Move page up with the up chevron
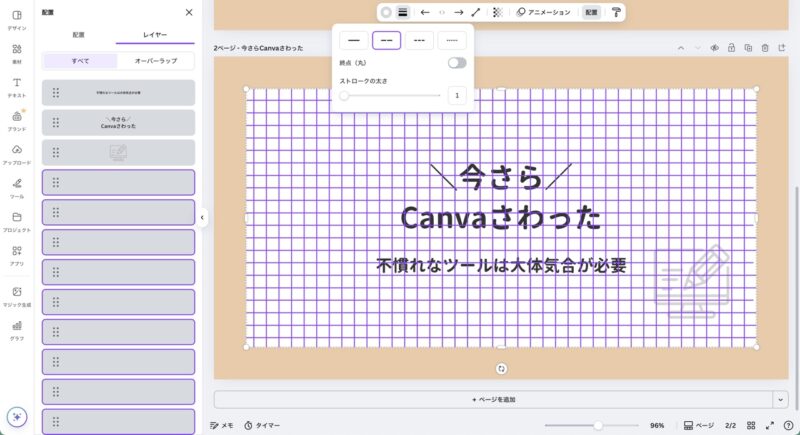Screen dimensions: 800x435 (x=681, y=48)
